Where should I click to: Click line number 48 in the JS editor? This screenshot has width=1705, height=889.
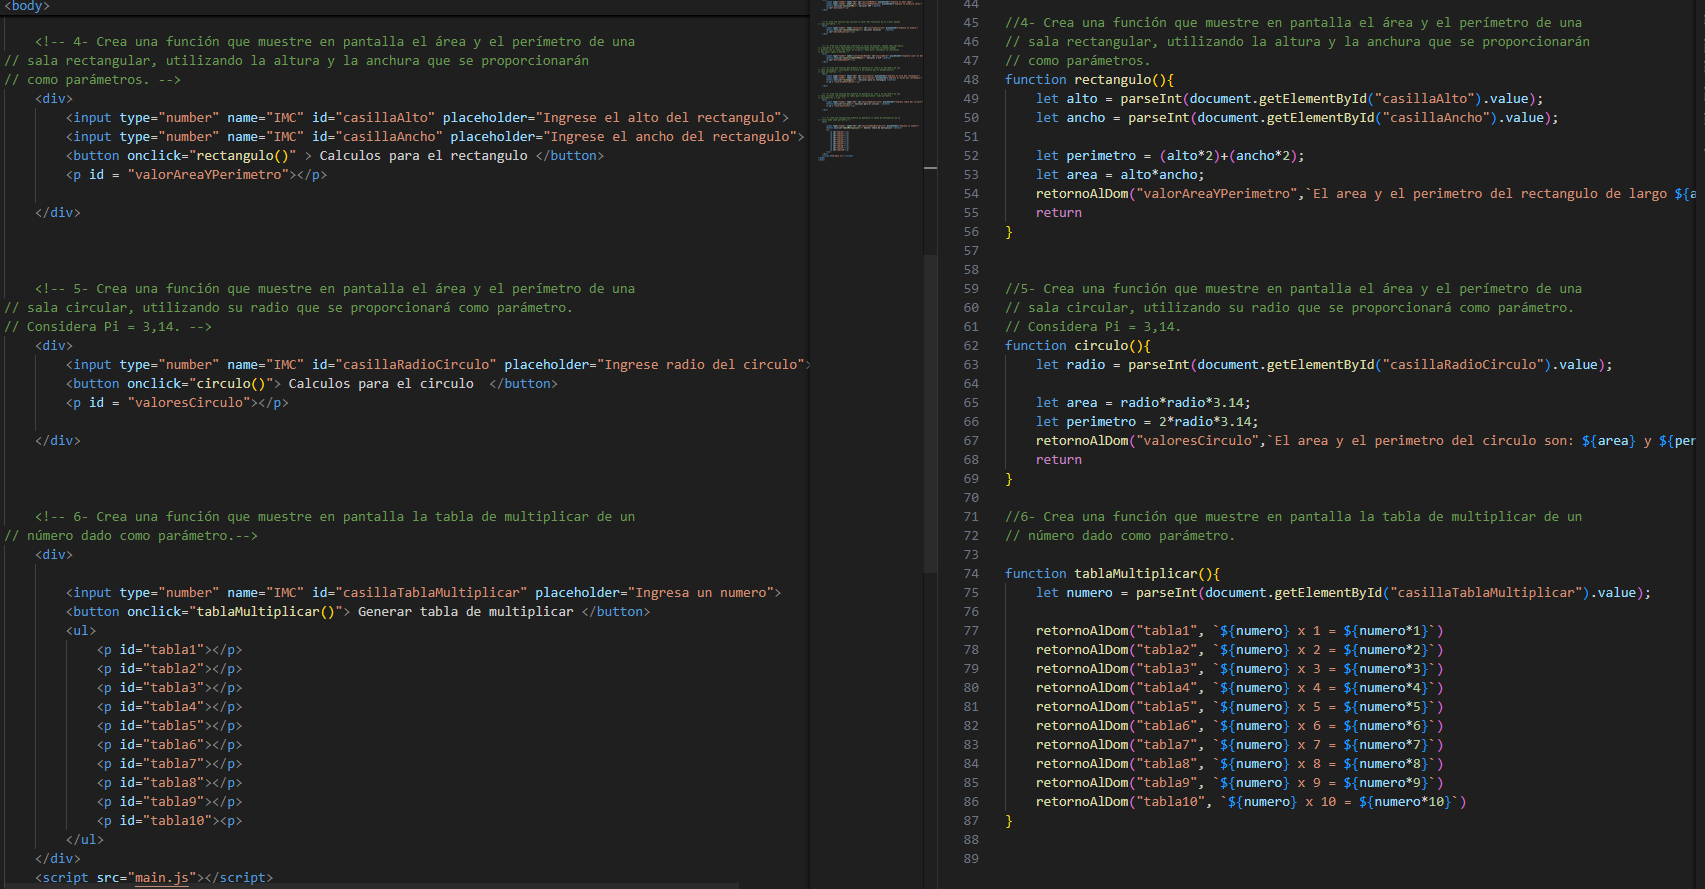point(971,80)
